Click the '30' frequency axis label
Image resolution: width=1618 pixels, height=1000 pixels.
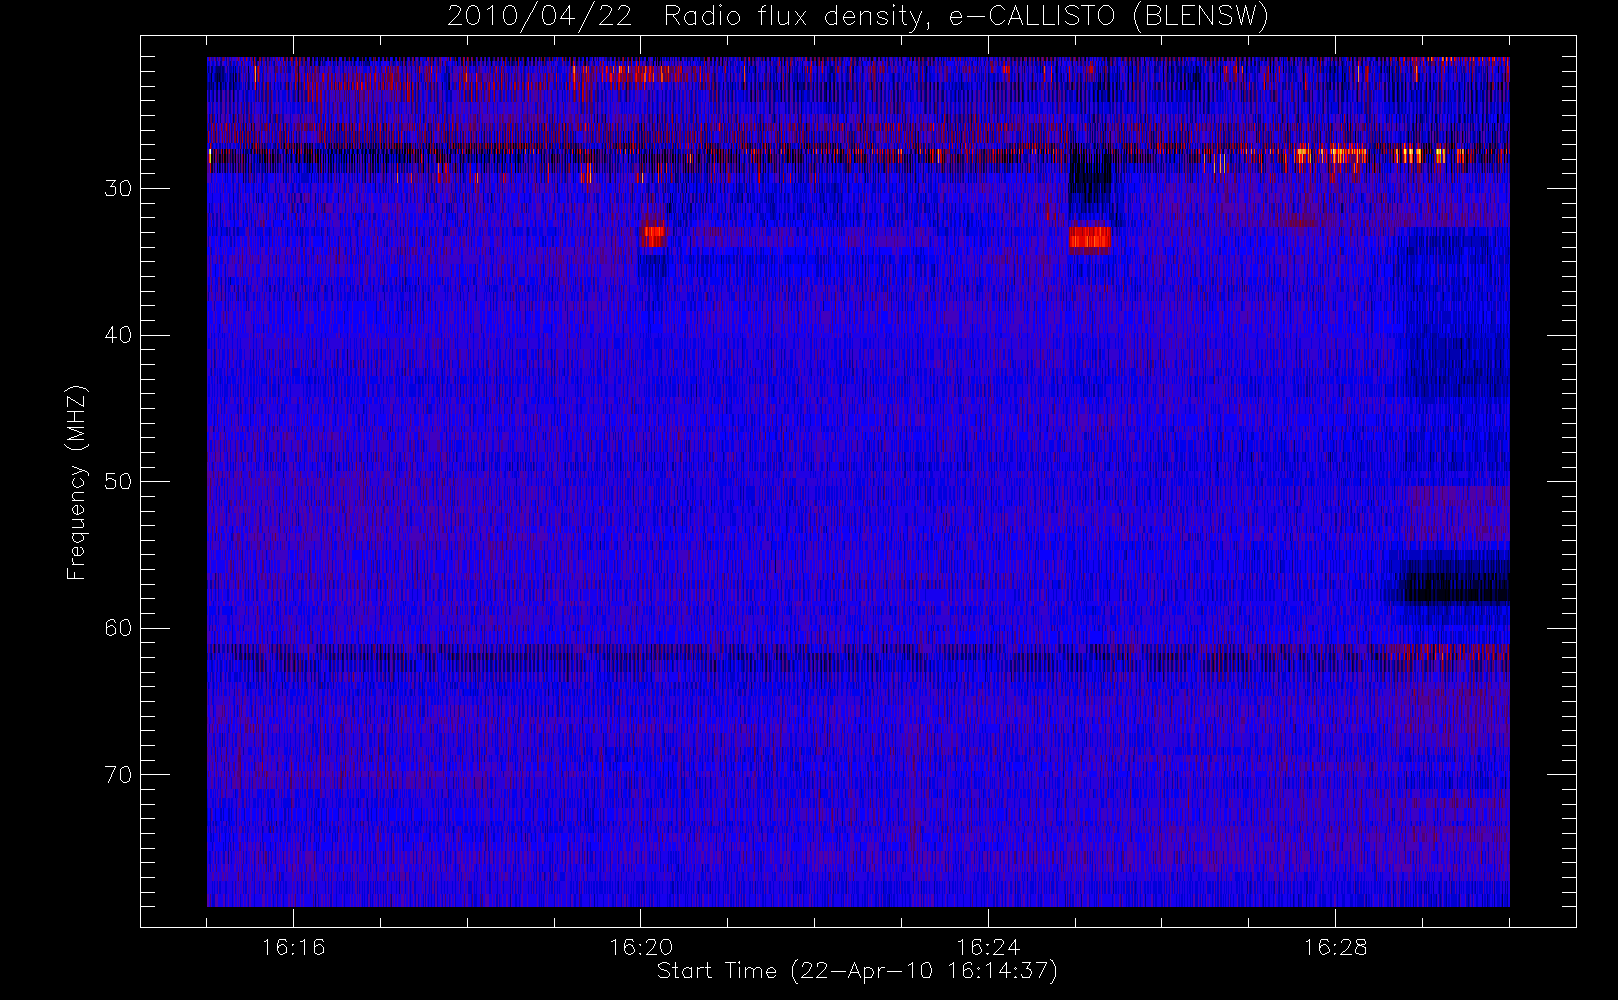pyautogui.click(x=118, y=188)
